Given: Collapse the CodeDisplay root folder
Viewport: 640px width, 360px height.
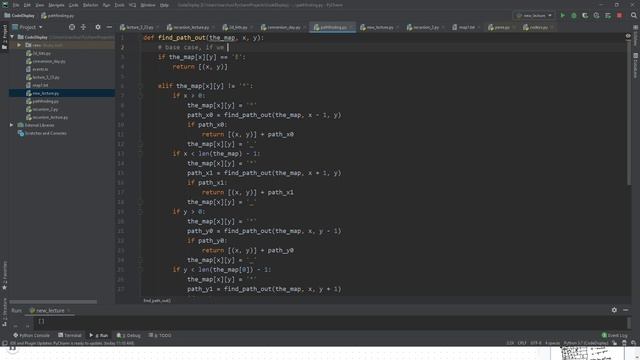Looking at the screenshot, I should point(12,37).
